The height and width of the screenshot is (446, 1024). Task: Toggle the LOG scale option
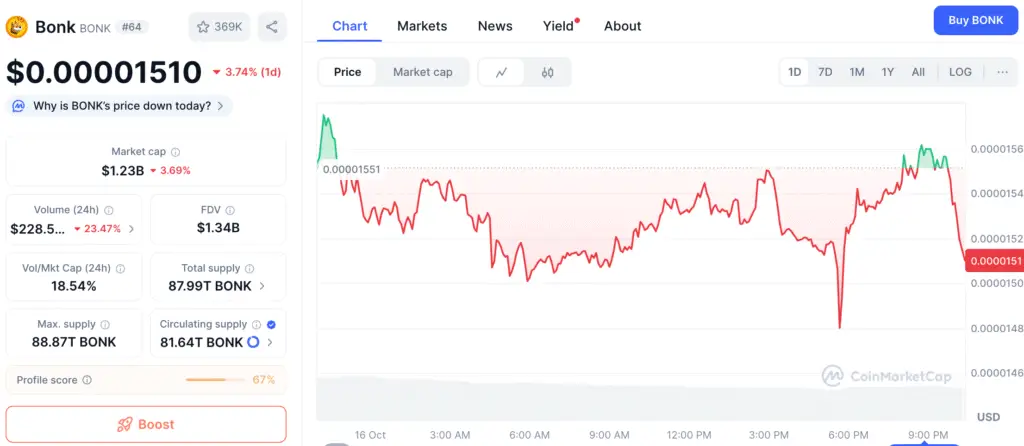click(x=960, y=72)
